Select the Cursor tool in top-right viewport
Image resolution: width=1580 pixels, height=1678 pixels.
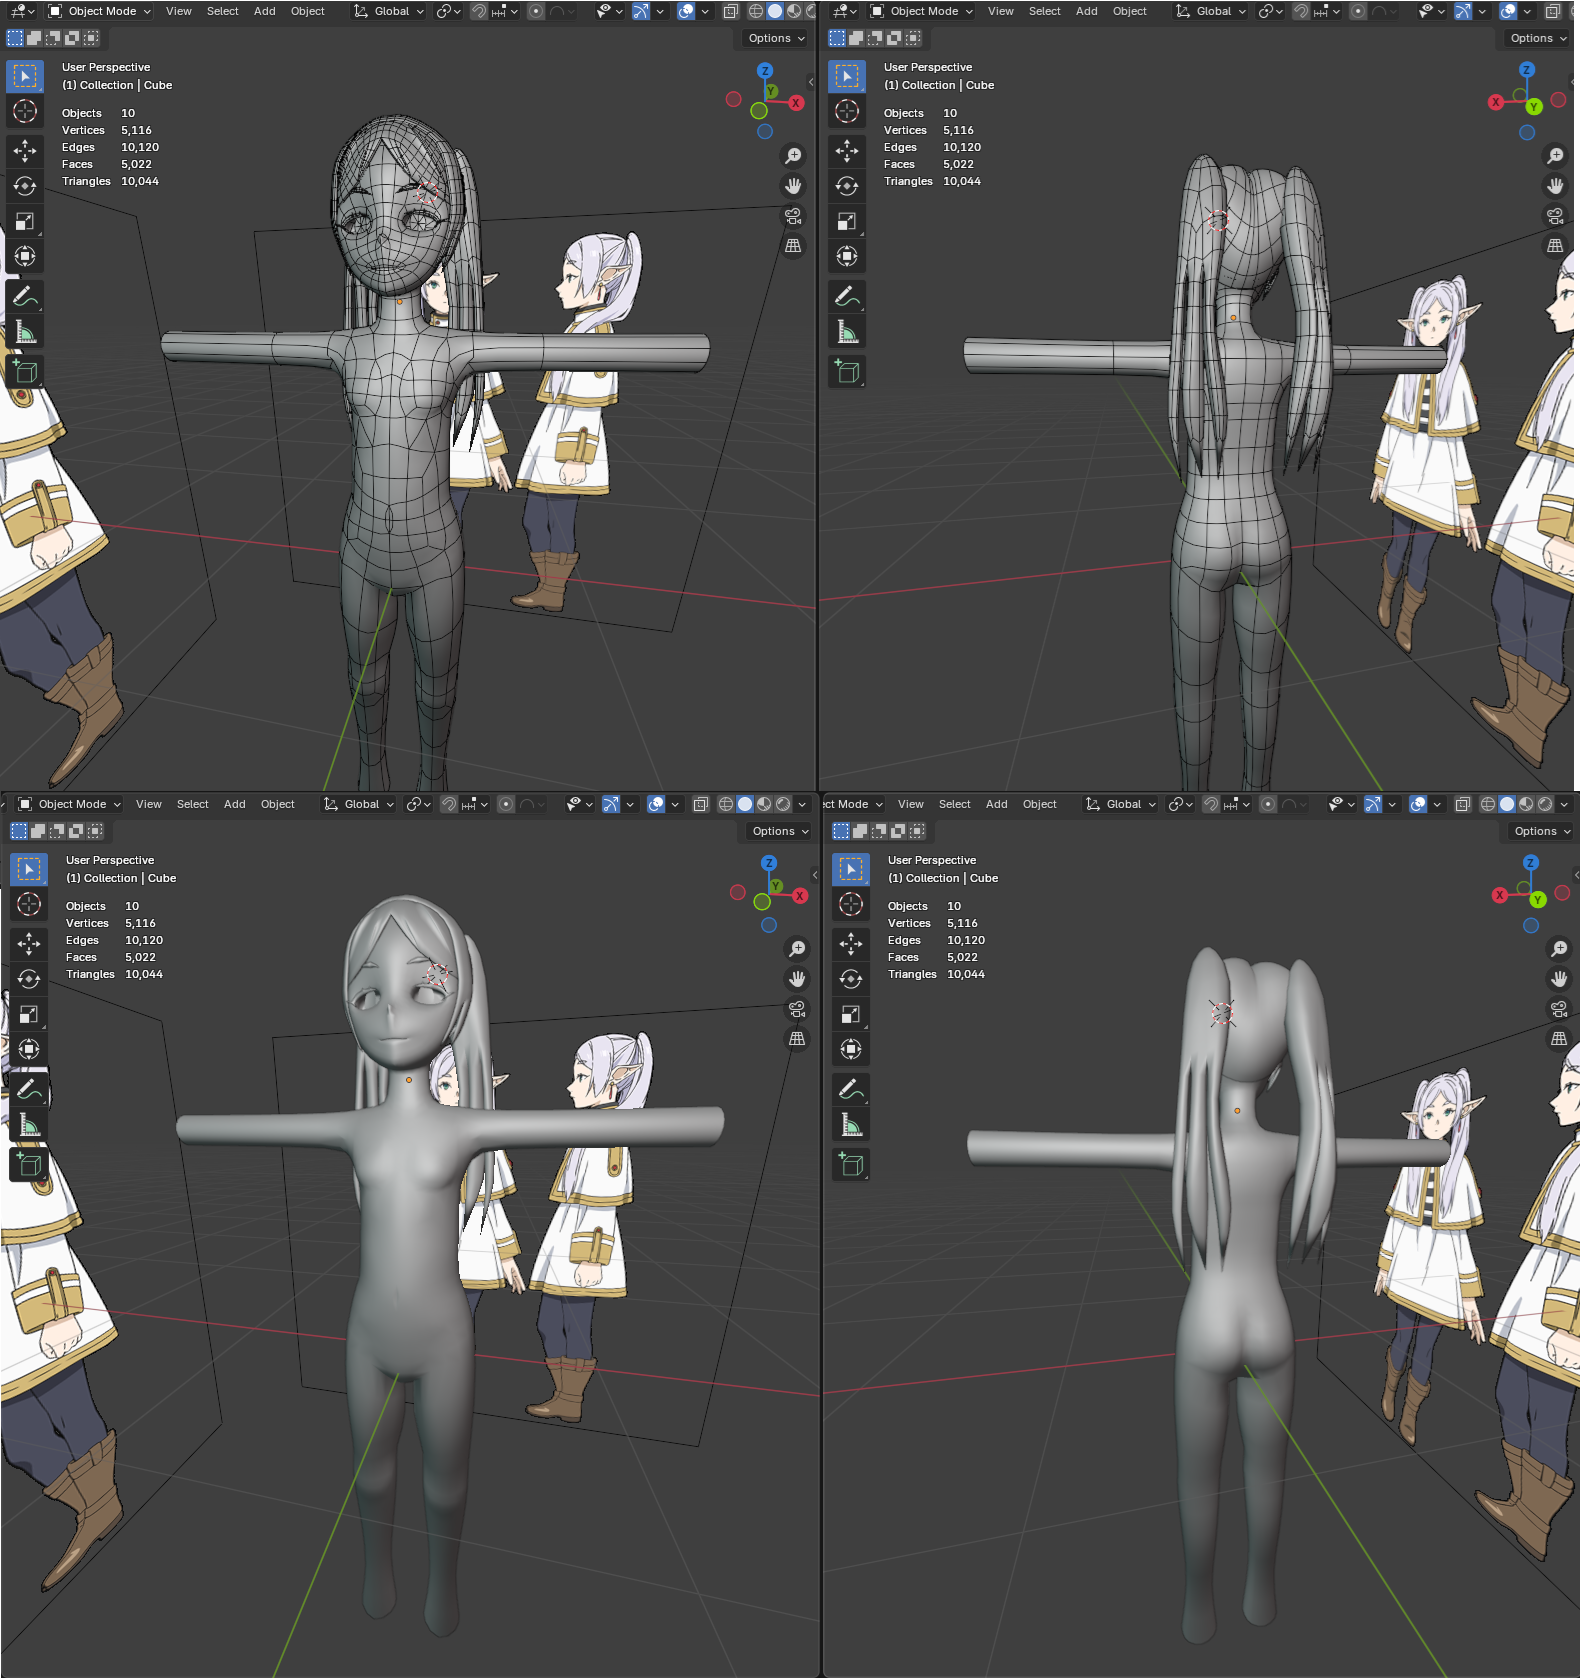pos(847,111)
